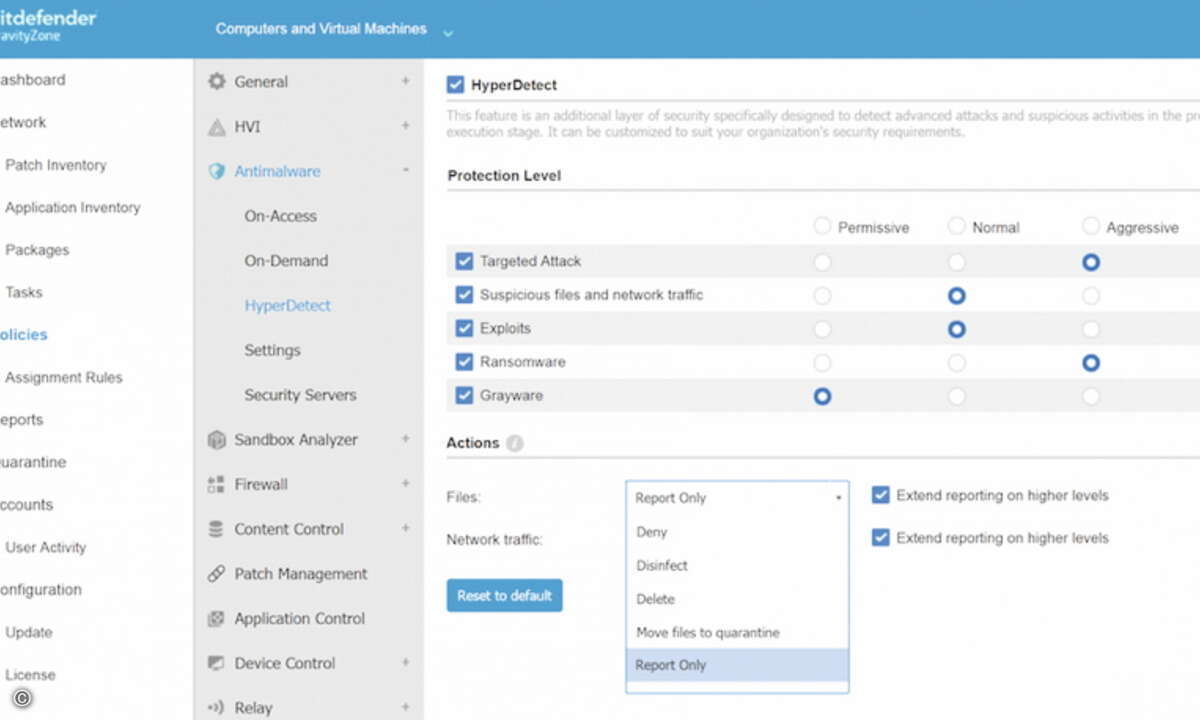The height and width of the screenshot is (720, 1200).
Task: Expand the General section plus
Action: coord(405,81)
